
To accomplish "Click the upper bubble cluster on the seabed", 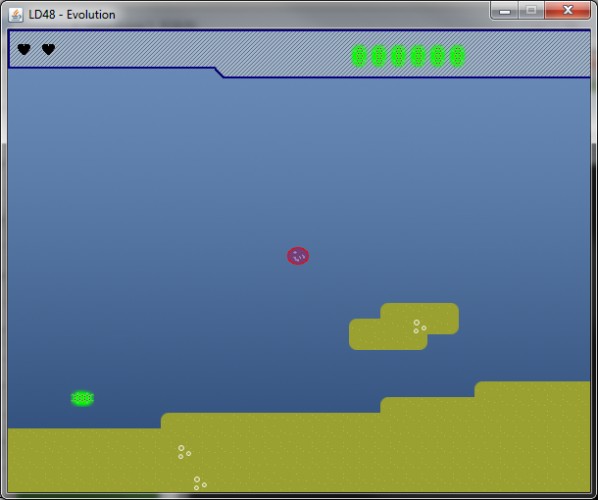I will tap(184, 452).
